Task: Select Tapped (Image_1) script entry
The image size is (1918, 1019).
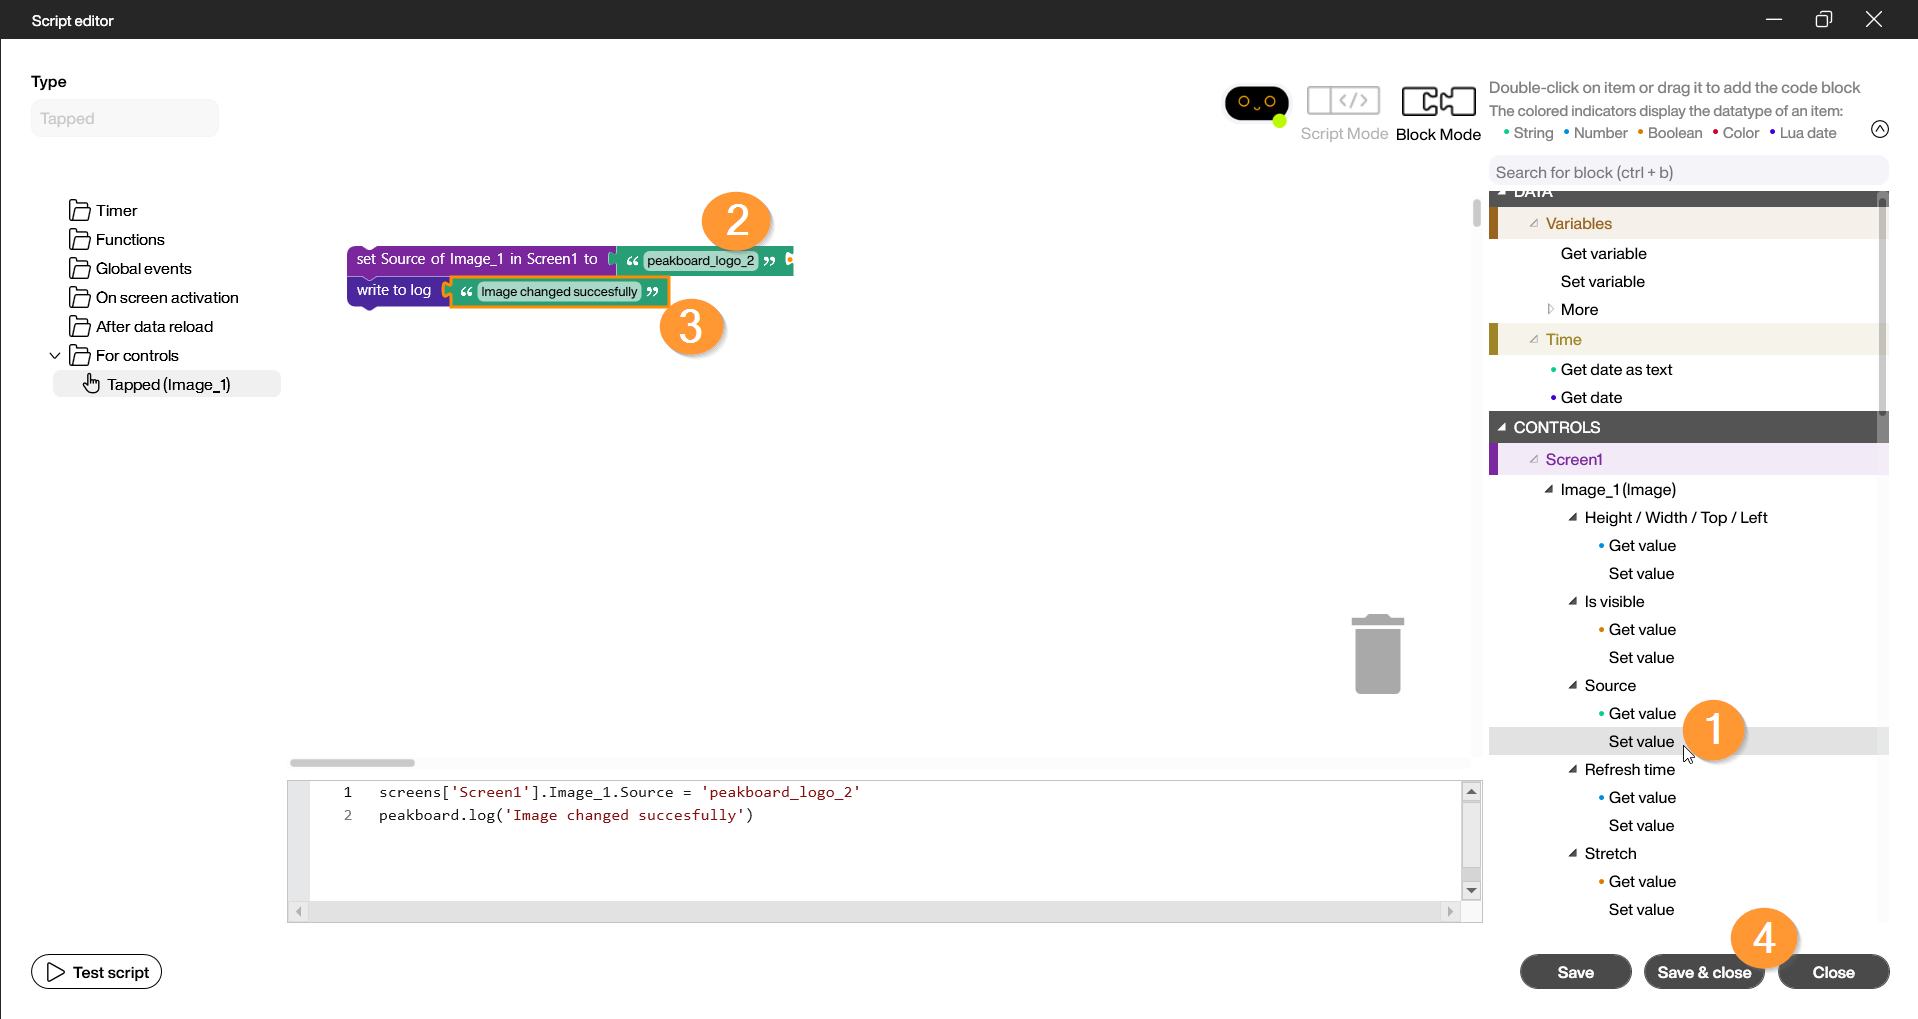Action: pos(168,385)
